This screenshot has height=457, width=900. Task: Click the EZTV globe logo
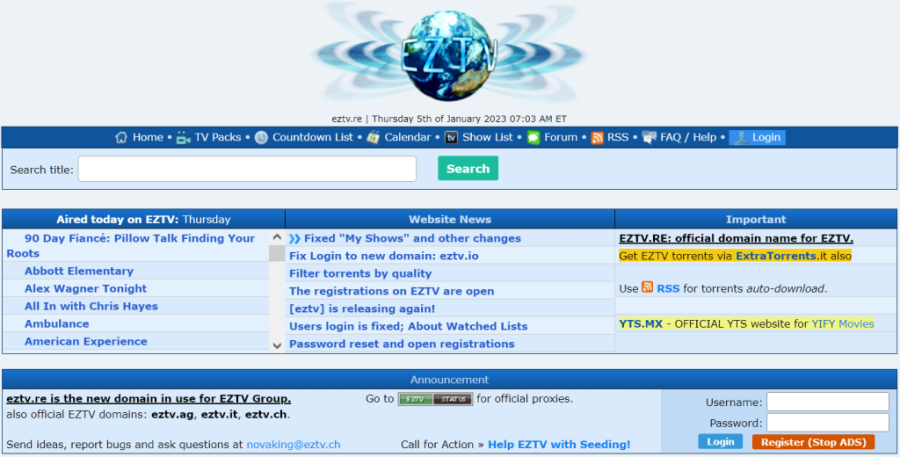point(449,55)
